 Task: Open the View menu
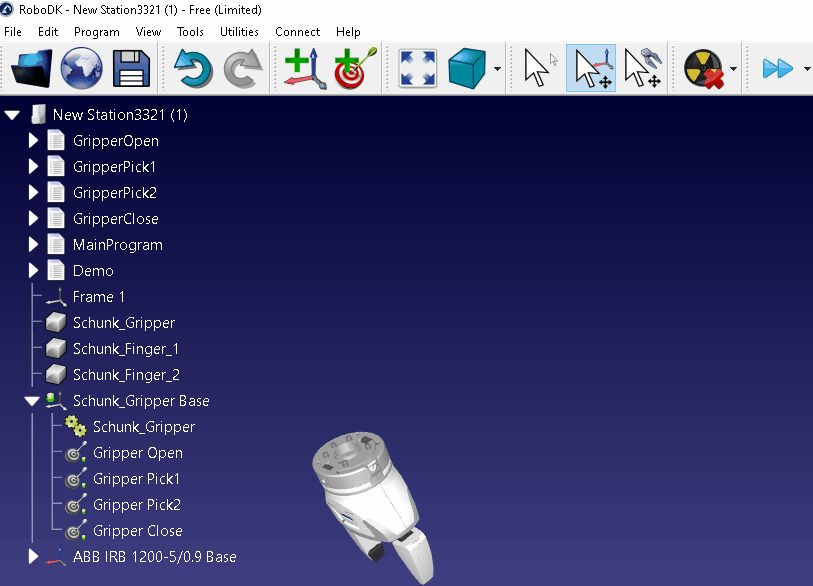tap(148, 32)
